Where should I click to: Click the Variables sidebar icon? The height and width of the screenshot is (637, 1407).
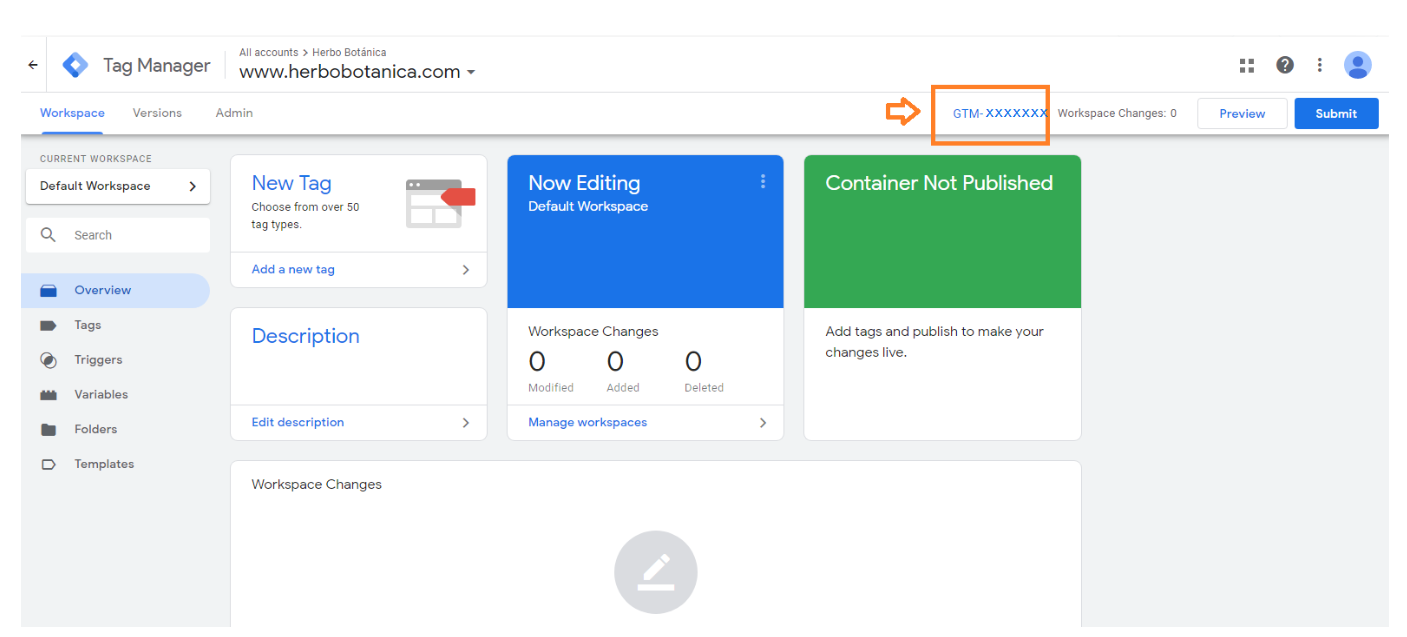pyautogui.click(x=48, y=395)
